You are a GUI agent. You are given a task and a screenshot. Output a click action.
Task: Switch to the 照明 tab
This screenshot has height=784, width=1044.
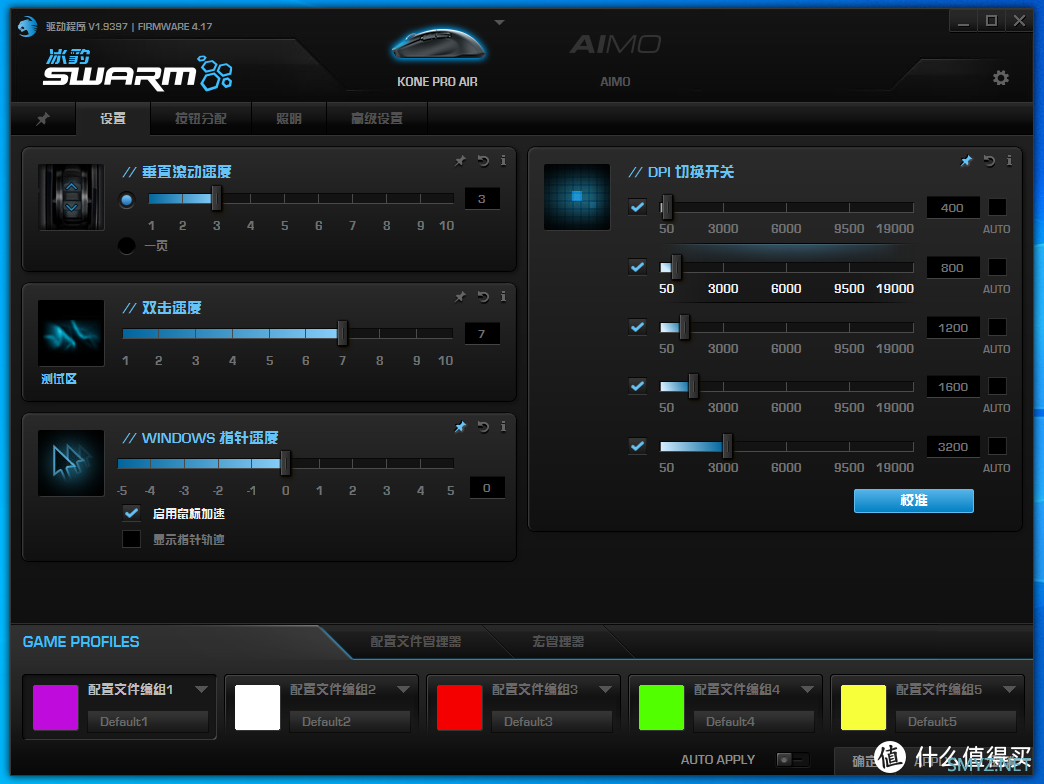point(289,118)
